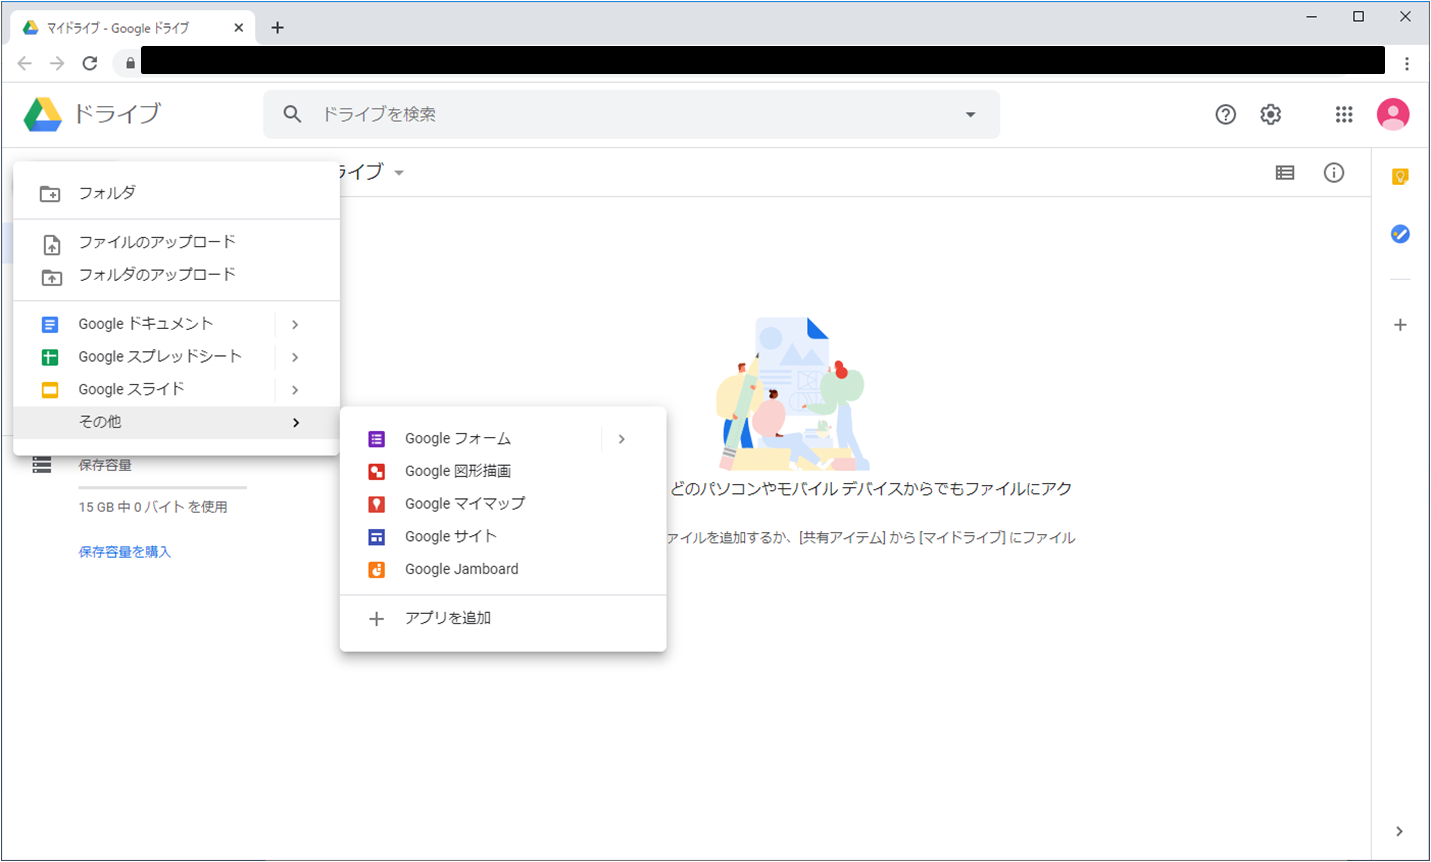Image resolution: width=1431 pixels, height=862 pixels.
Task: Click the storage icon beside 保存容量
Action: coord(41,465)
